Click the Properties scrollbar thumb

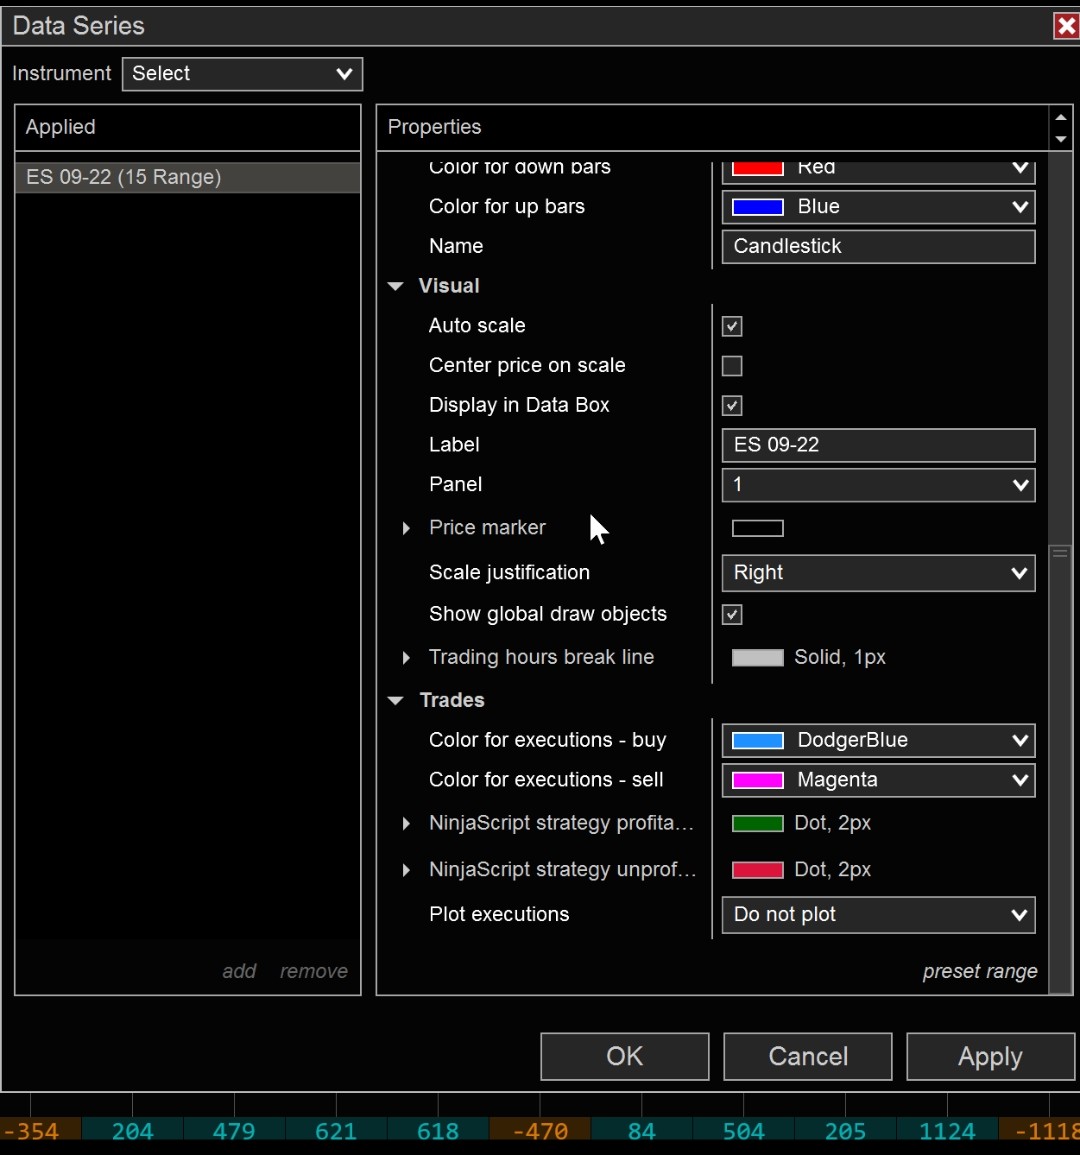pos(1060,768)
